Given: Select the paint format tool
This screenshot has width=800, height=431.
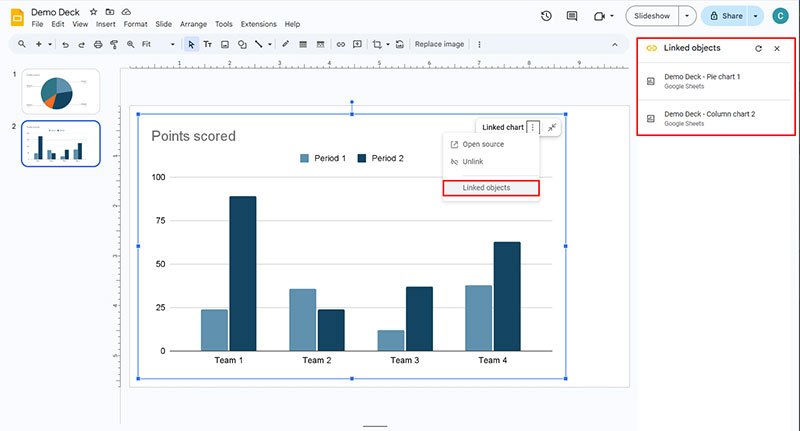Looking at the screenshot, I should pos(114,44).
